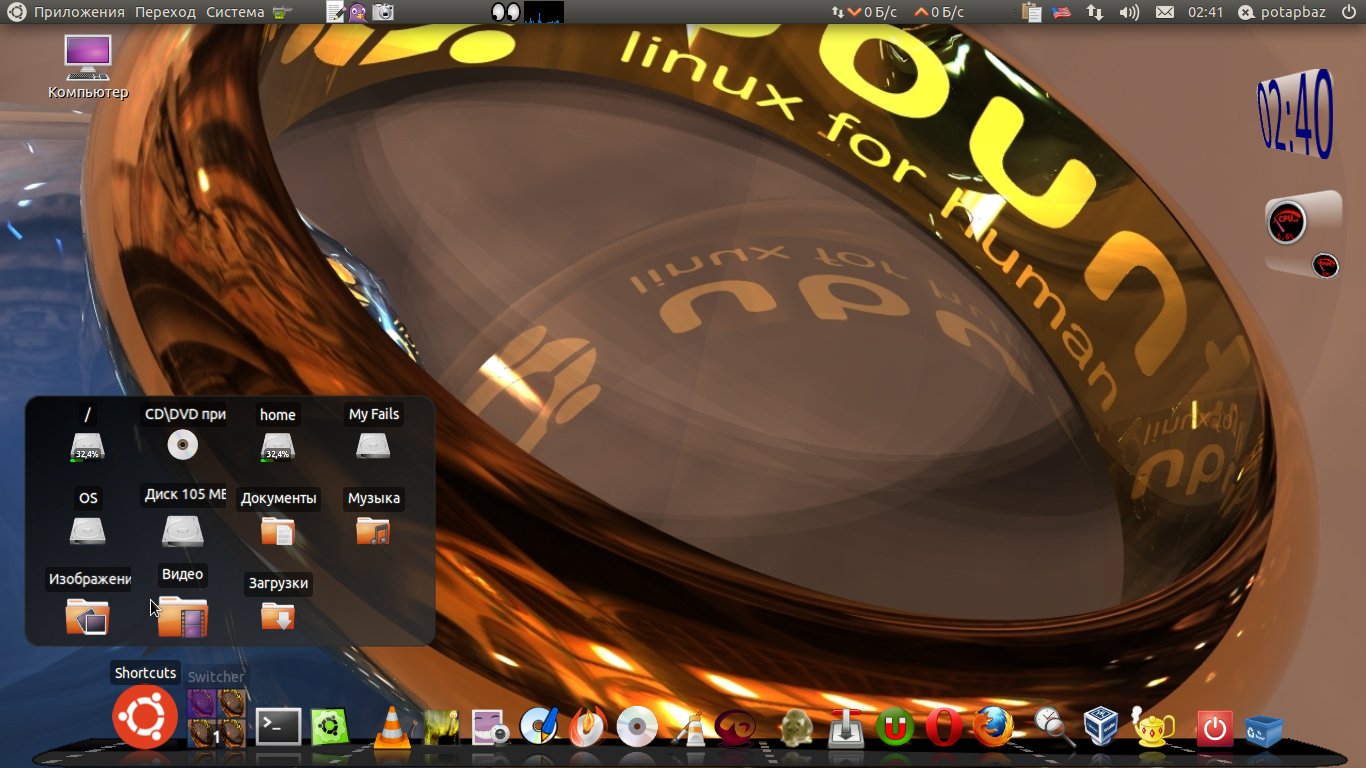The image size is (1366, 768).
Task: Click the Ubuntu logo in top panel
Action: click(16, 12)
